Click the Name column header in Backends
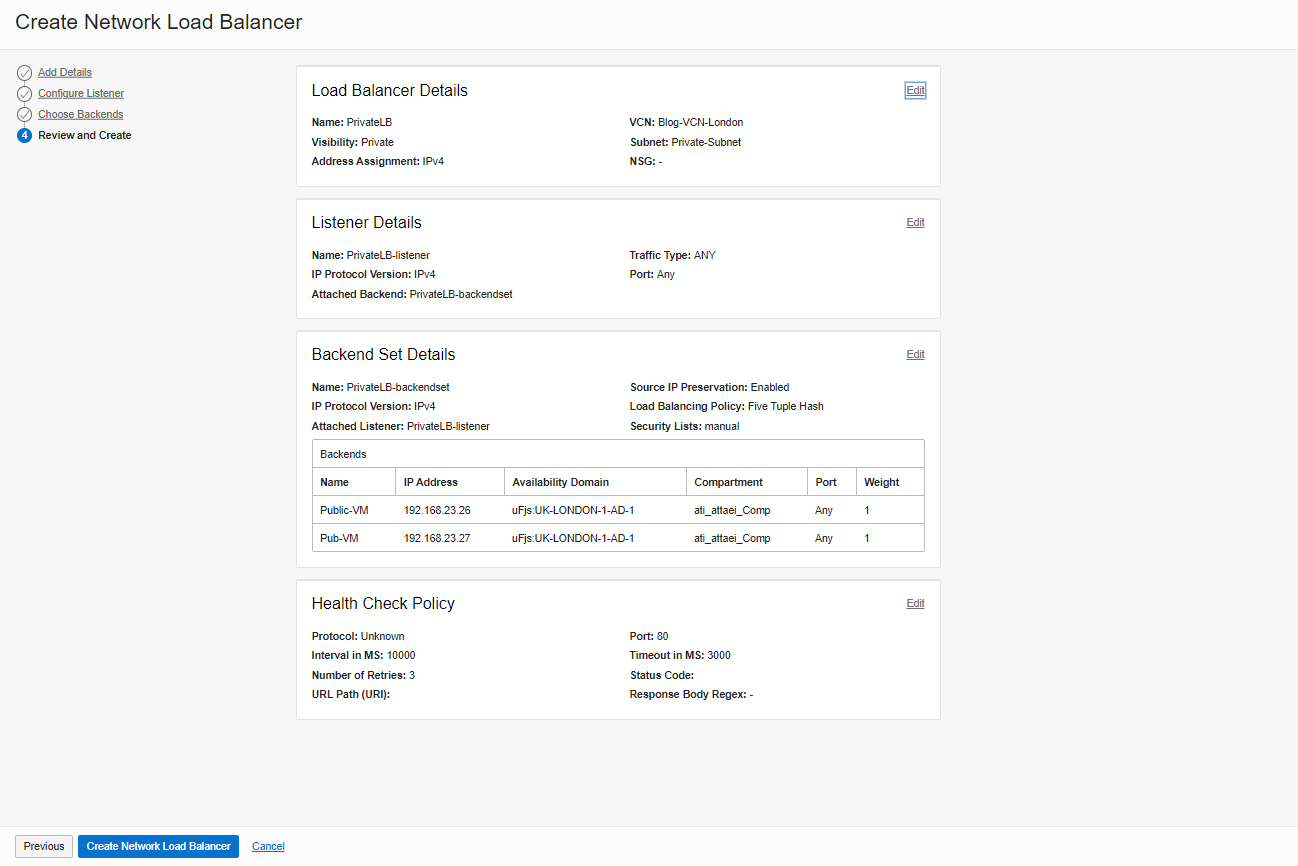The image size is (1298, 866). click(x=335, y=482)
